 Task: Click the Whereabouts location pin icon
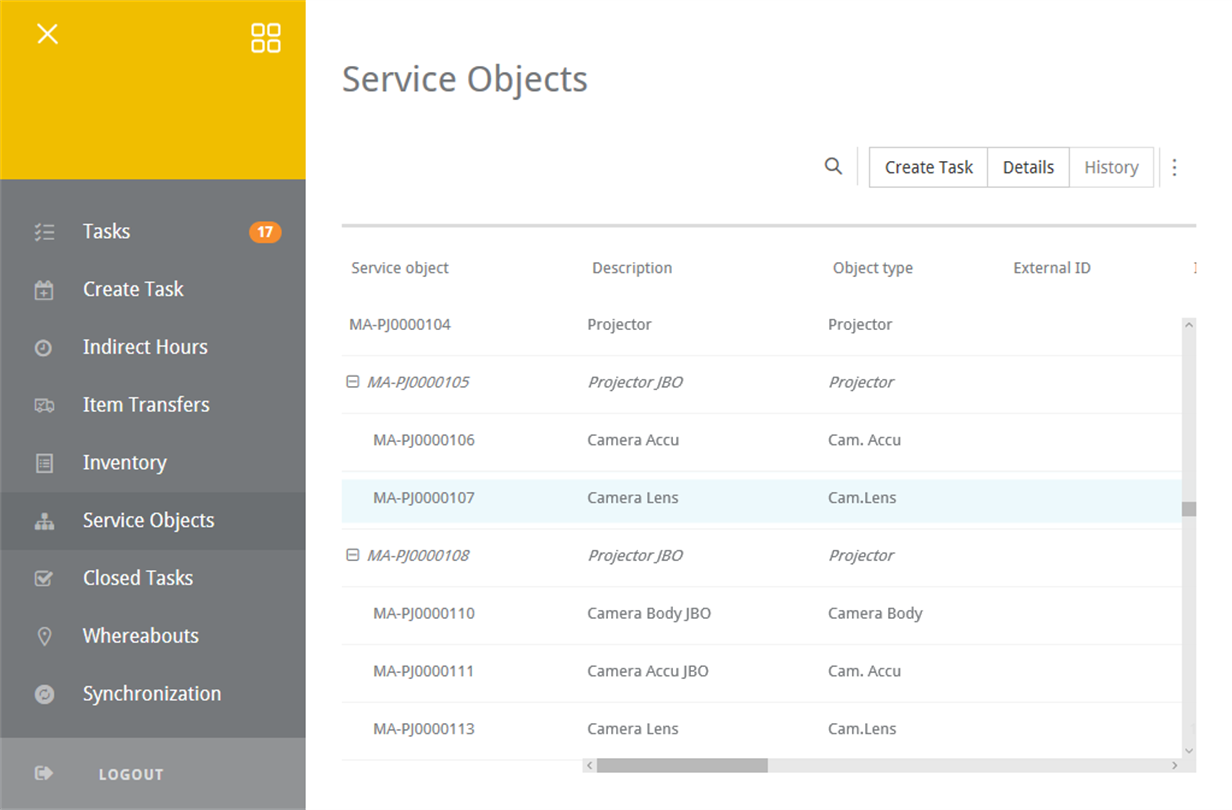click(x=44, y=636)
